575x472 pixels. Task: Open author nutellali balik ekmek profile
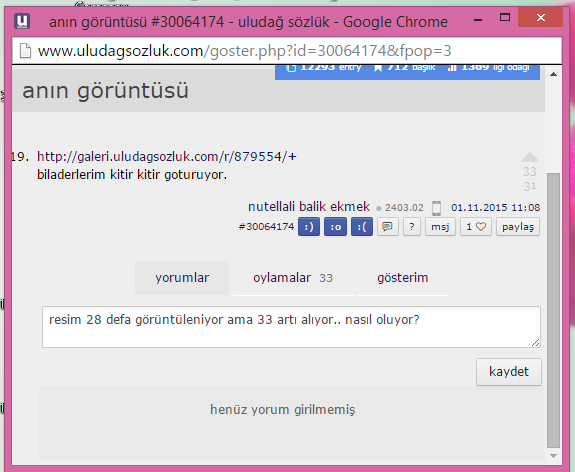coord(309,206)
